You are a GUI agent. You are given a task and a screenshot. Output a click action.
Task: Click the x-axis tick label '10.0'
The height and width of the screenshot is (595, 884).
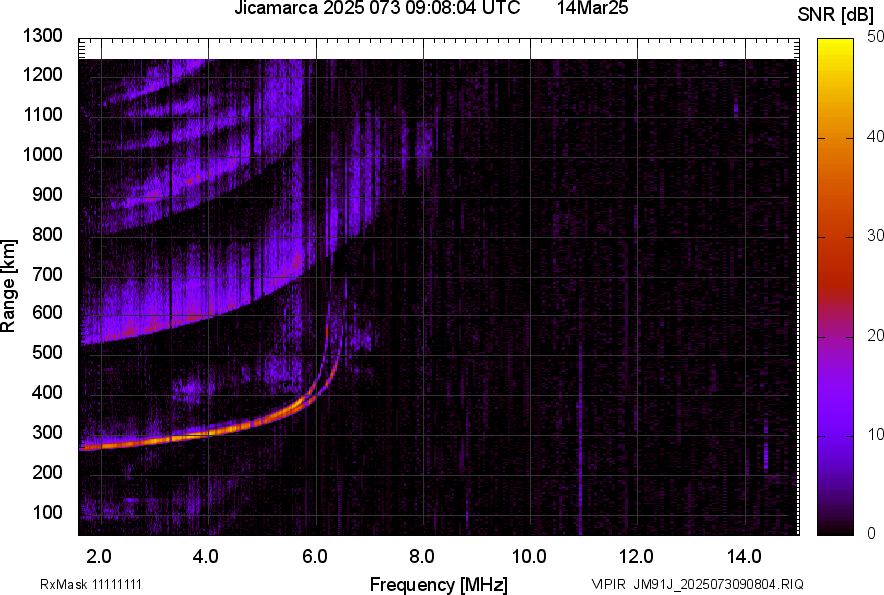(529, 557)
